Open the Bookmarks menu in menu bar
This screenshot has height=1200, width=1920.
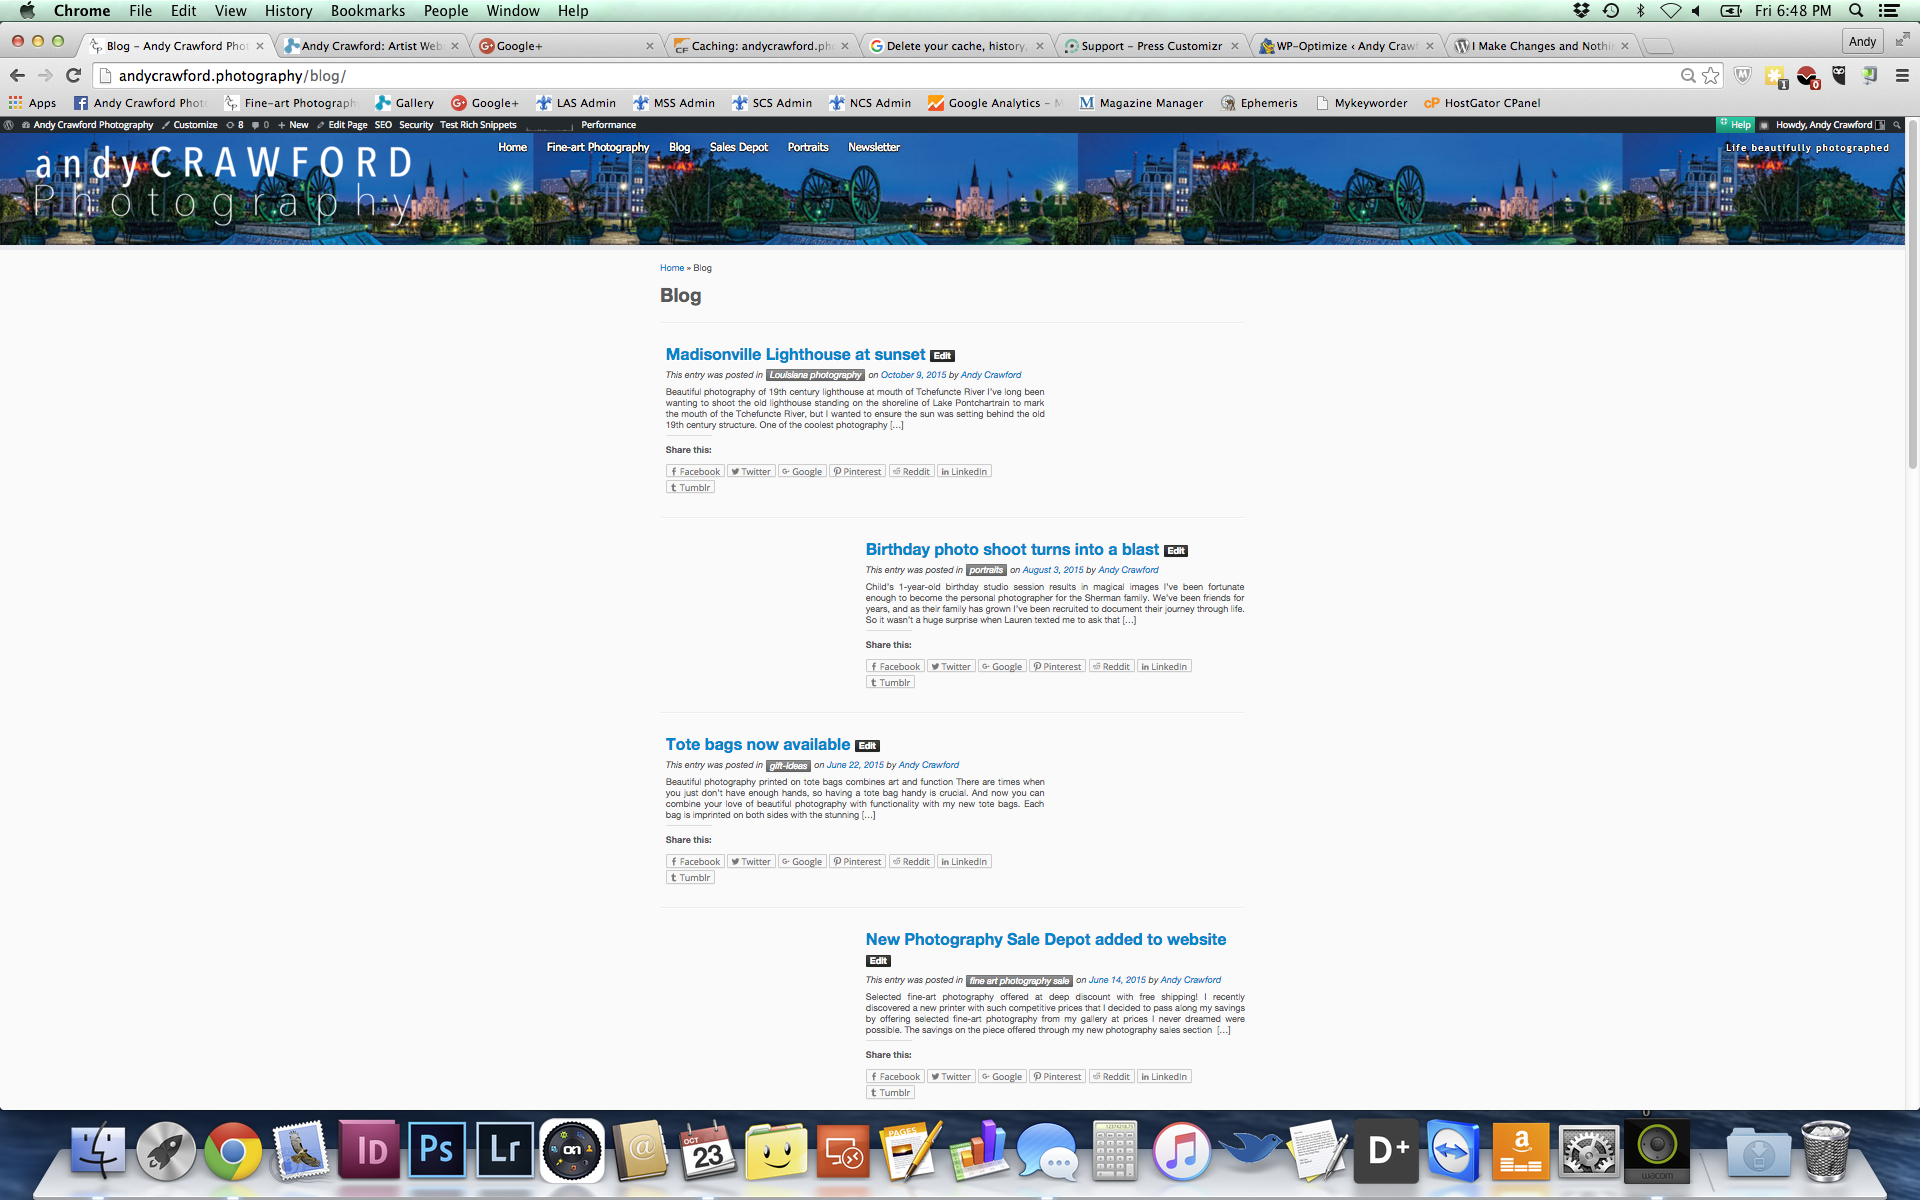click(x=367, y=11)
